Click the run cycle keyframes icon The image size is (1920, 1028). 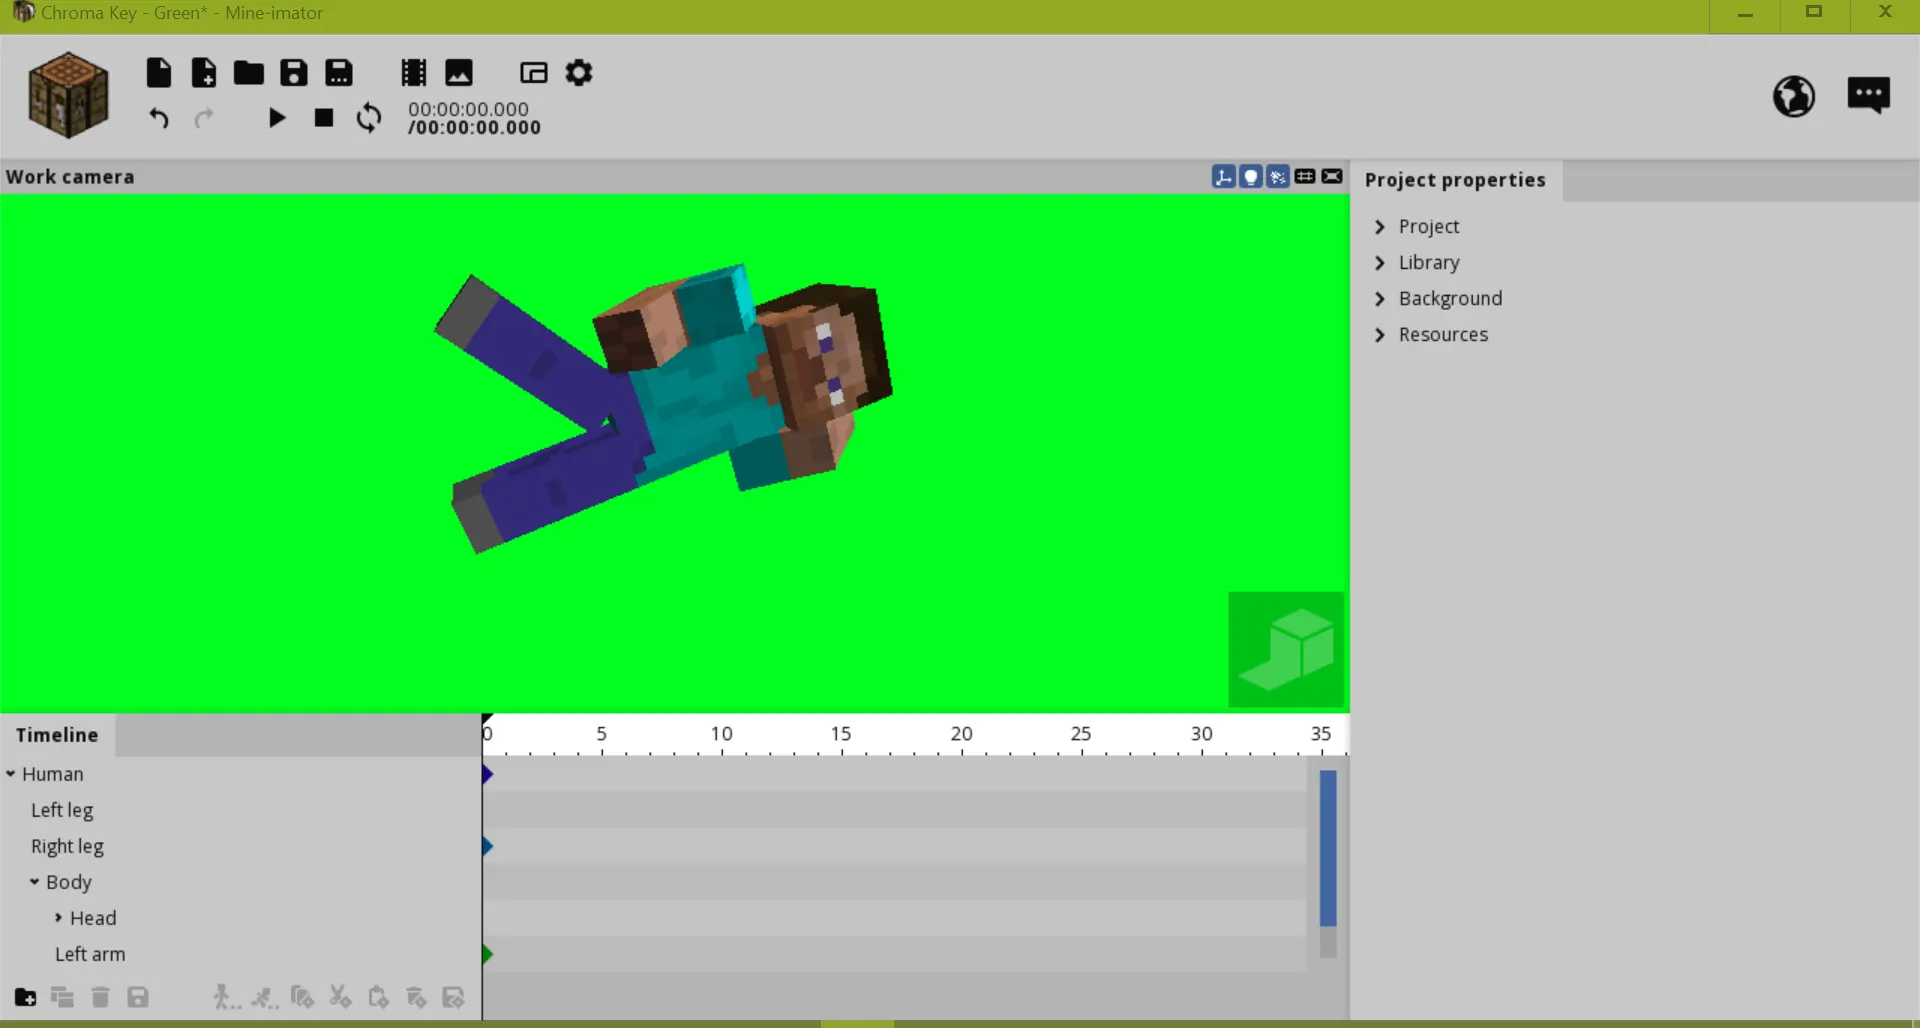(x=264, y=997)
